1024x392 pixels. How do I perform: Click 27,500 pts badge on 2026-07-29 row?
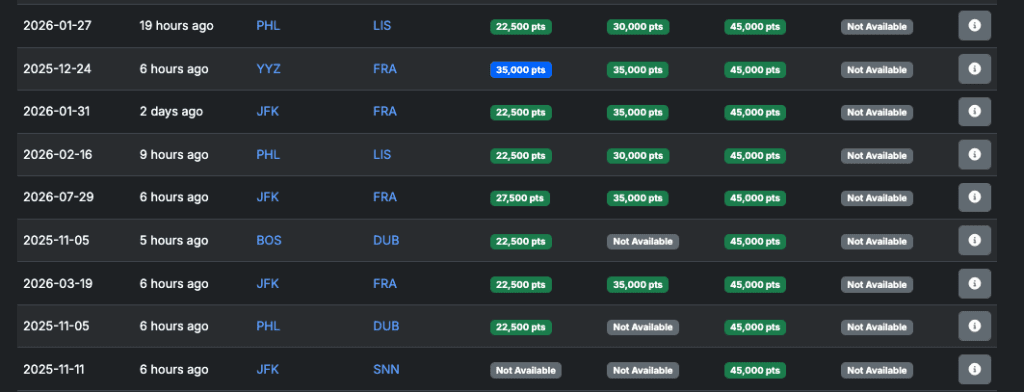pyautogui.click(x=520, y=198)
